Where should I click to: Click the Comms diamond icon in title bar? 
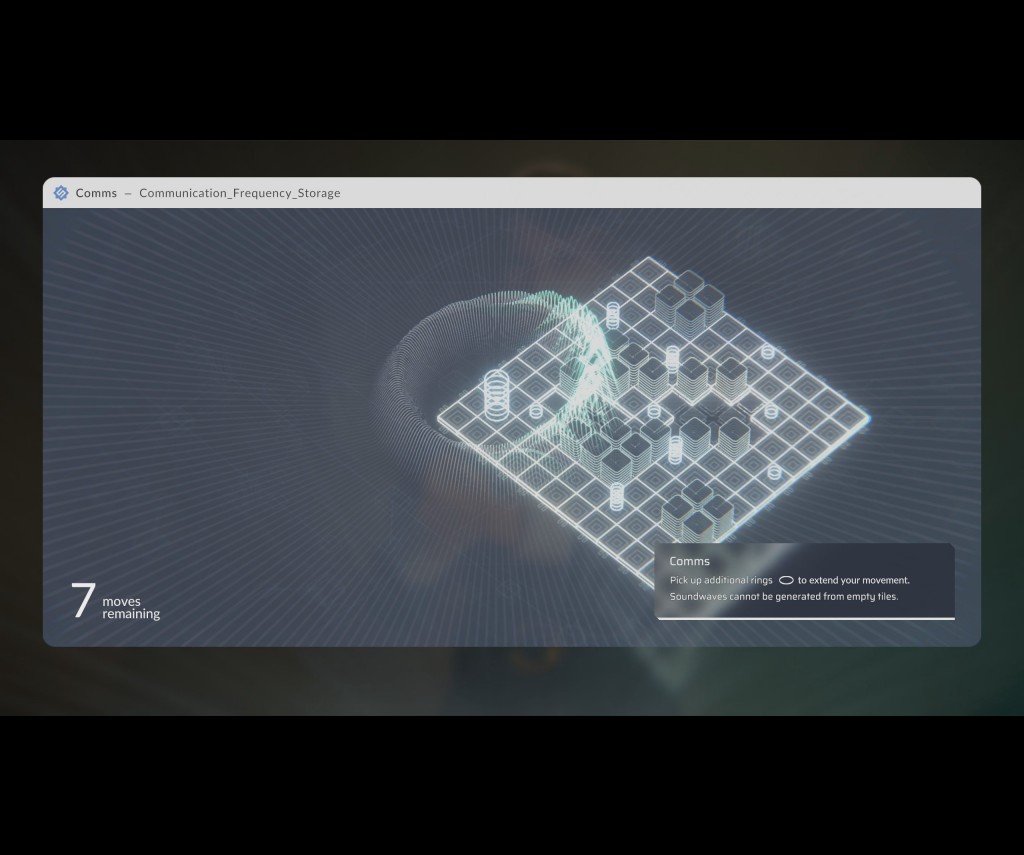click(61, 193)
